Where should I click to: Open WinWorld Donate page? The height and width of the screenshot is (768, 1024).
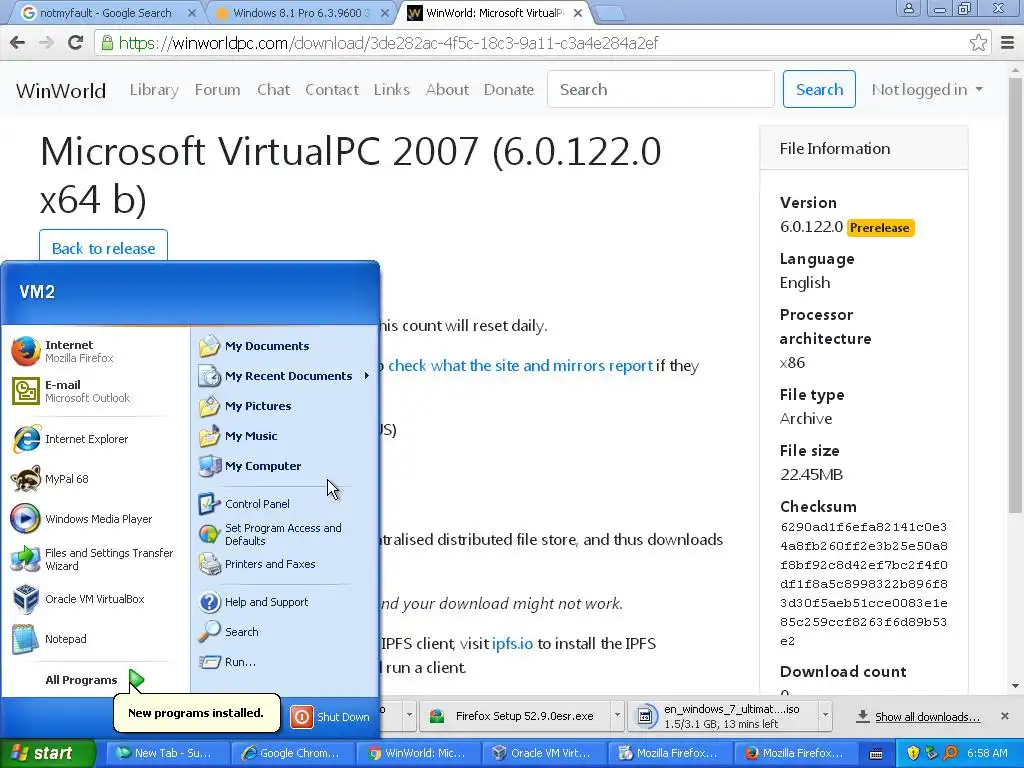[509, 89]
